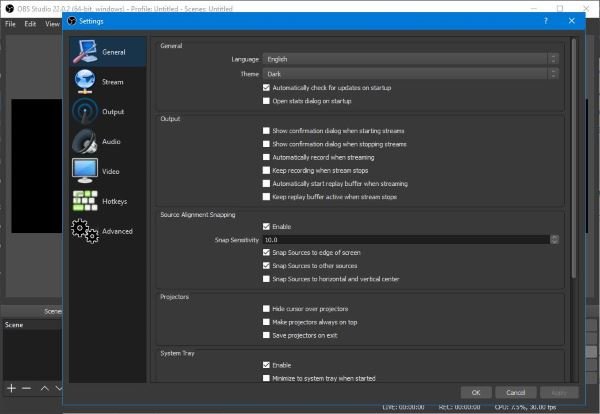Open the Hotkeys keyboard icon

click(x=85, y=201)
